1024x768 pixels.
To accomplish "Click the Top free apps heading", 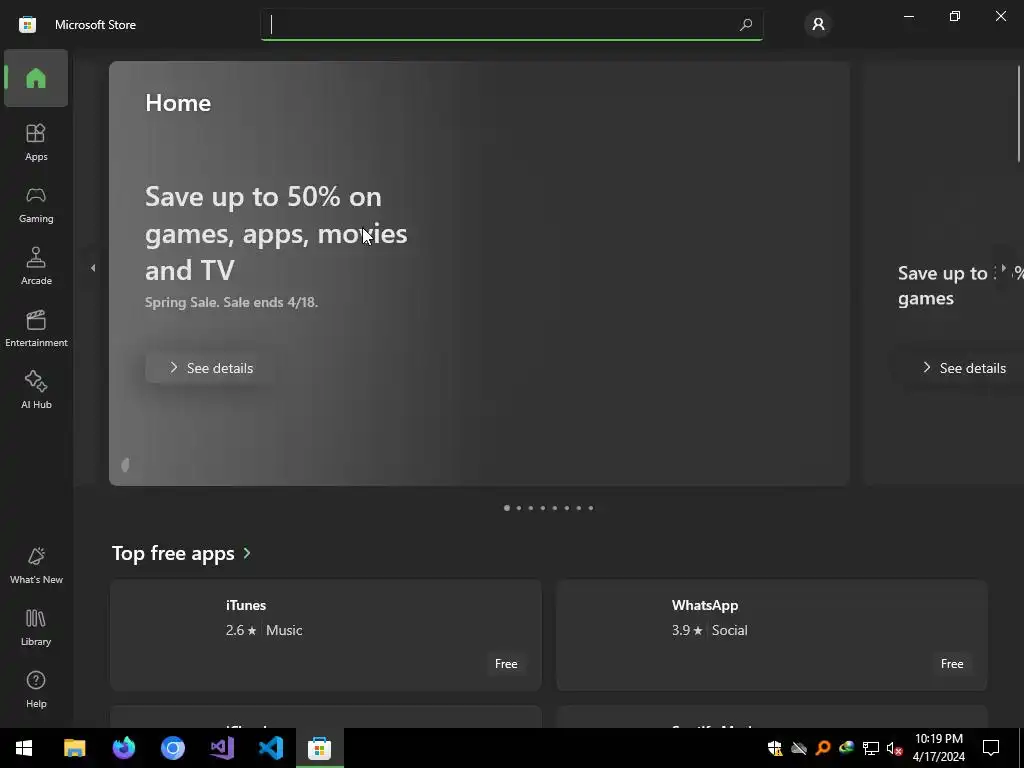I will tap(173, 553).
